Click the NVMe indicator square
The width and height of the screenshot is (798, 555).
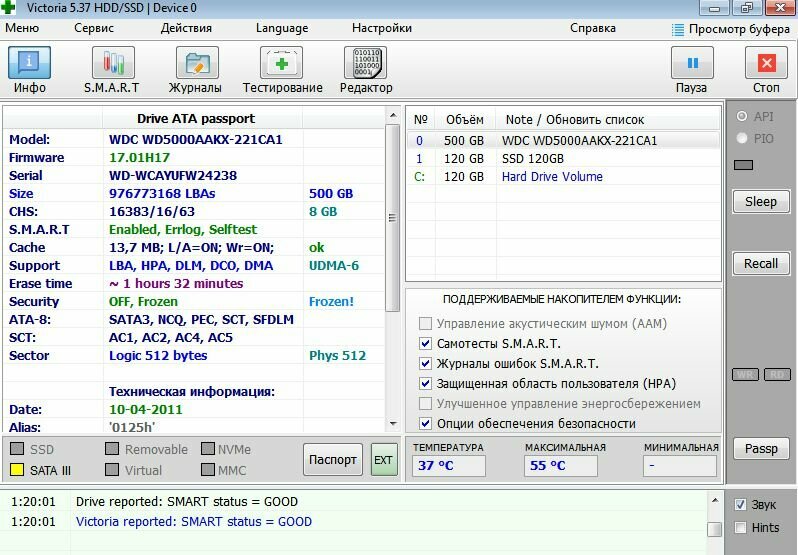click(208, 449)
